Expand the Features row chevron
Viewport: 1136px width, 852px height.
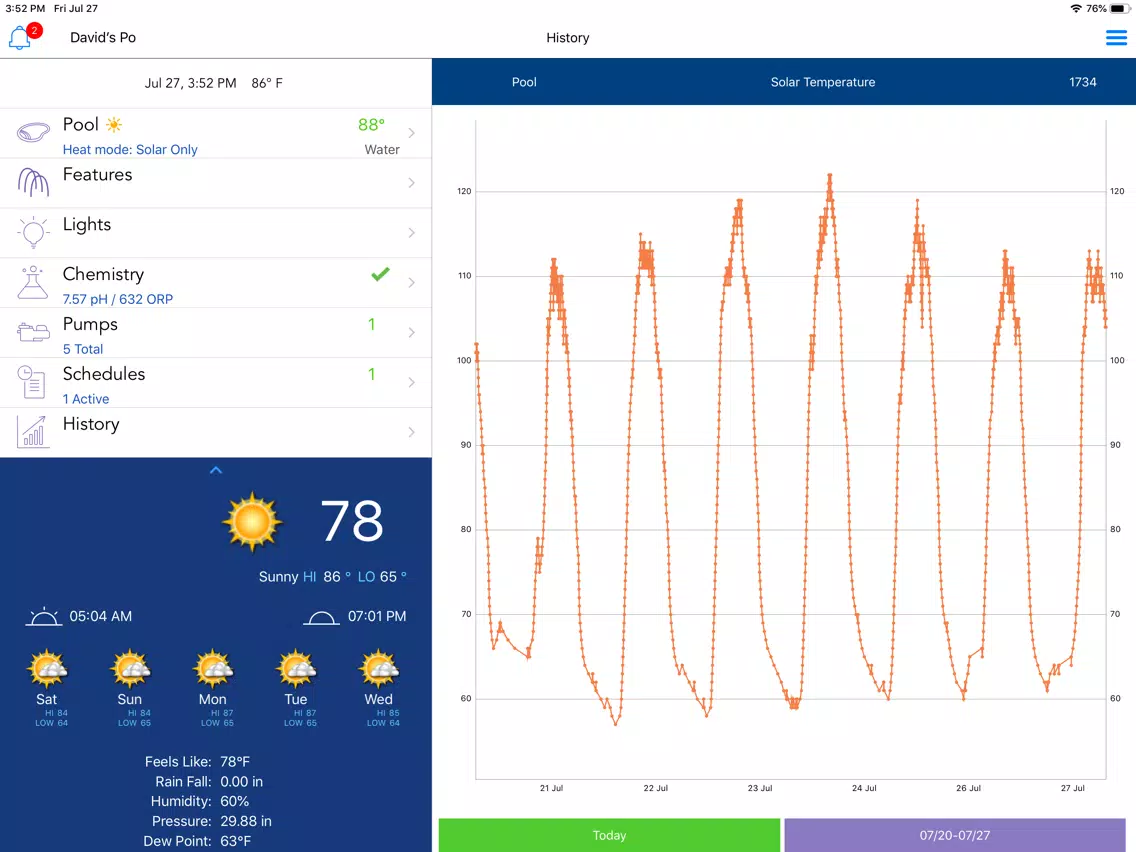412,183
